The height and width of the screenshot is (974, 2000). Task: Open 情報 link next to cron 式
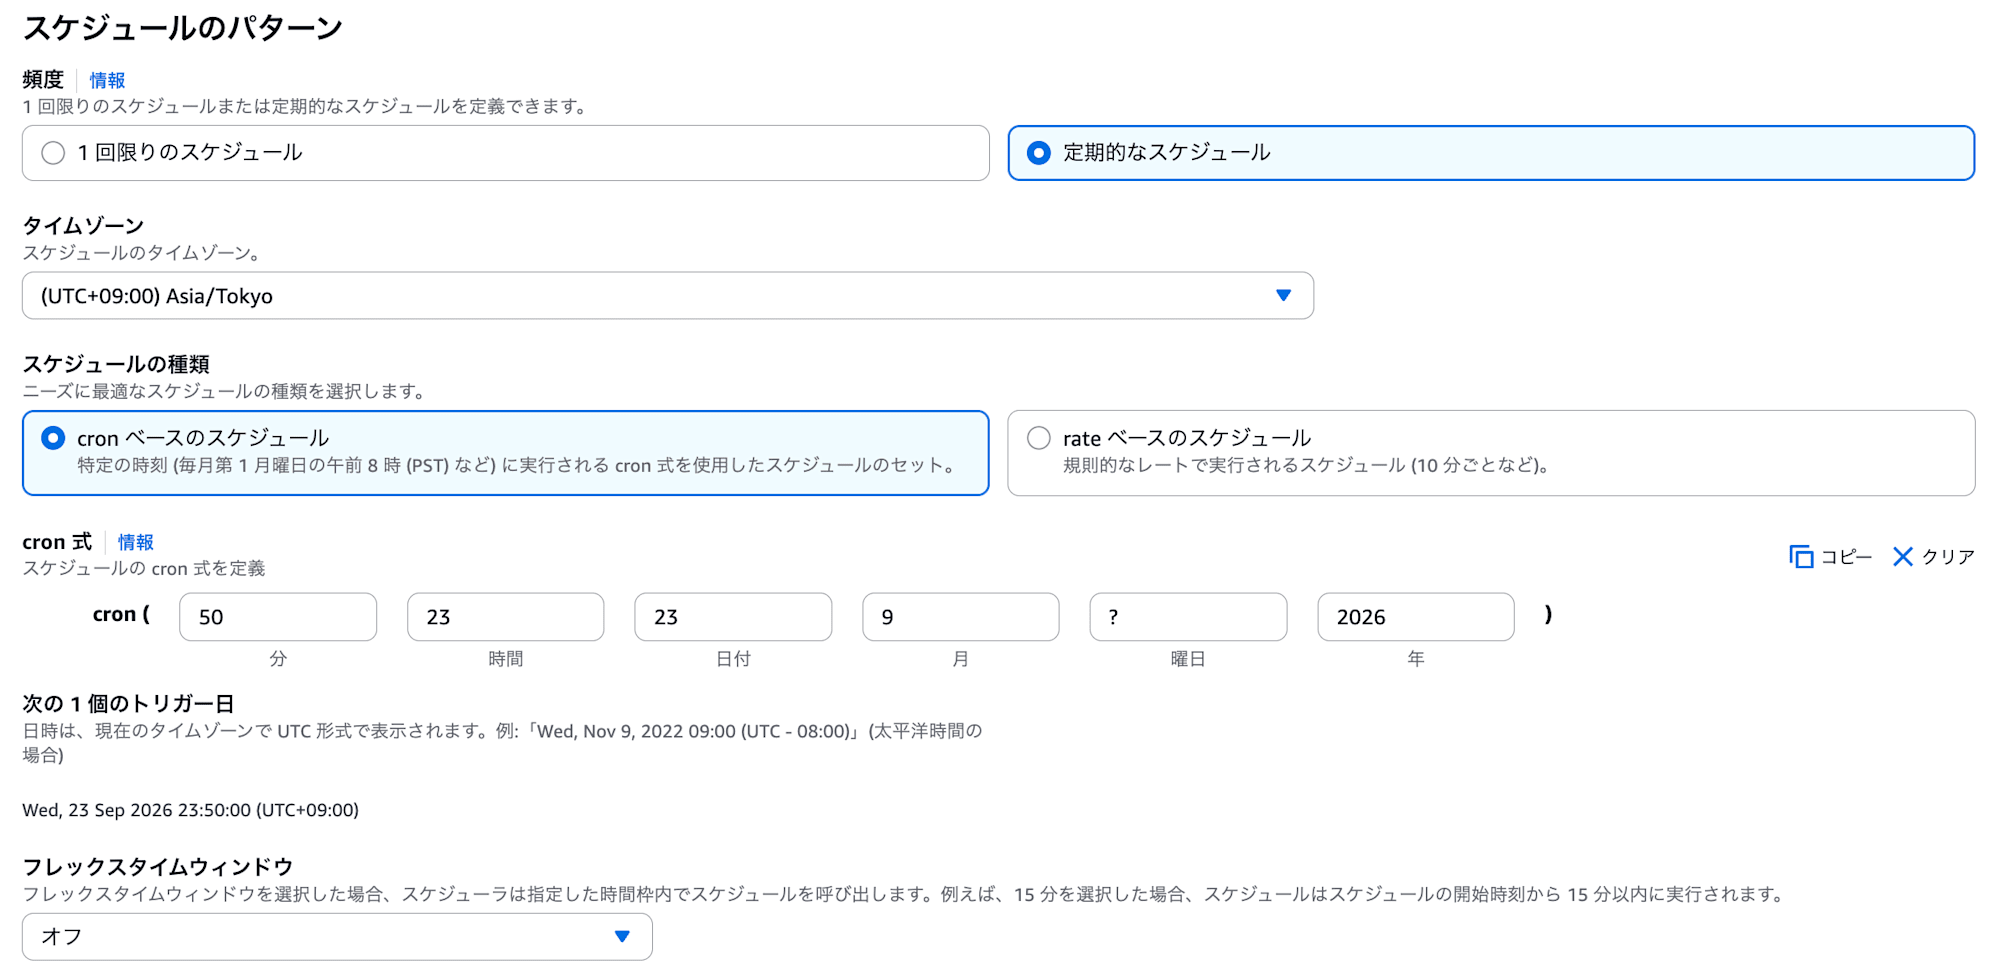135,542
